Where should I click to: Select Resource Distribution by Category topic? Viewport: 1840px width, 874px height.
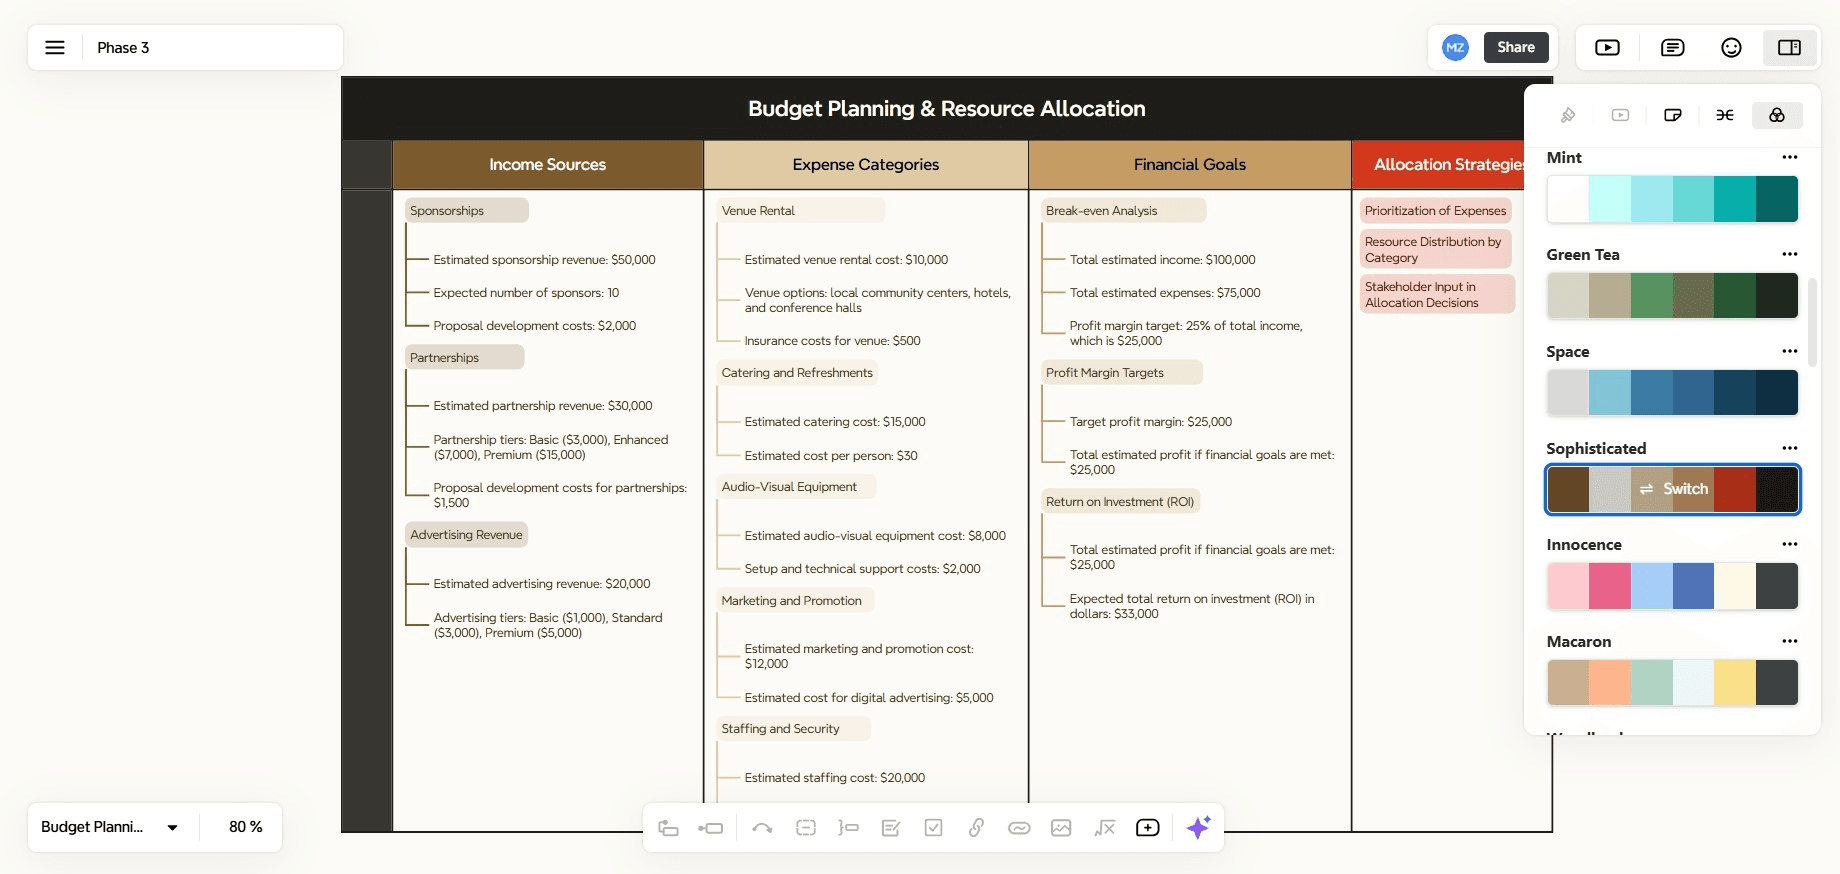[x=1435, y=249]
